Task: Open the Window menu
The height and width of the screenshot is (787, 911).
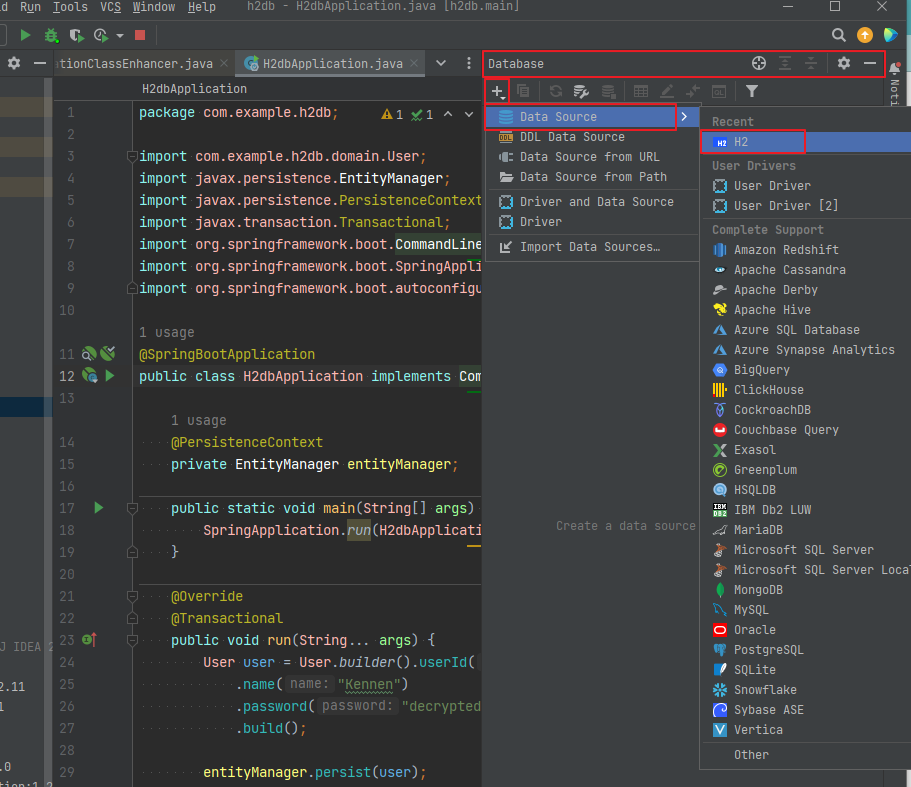Action: (x=153, y=7)
